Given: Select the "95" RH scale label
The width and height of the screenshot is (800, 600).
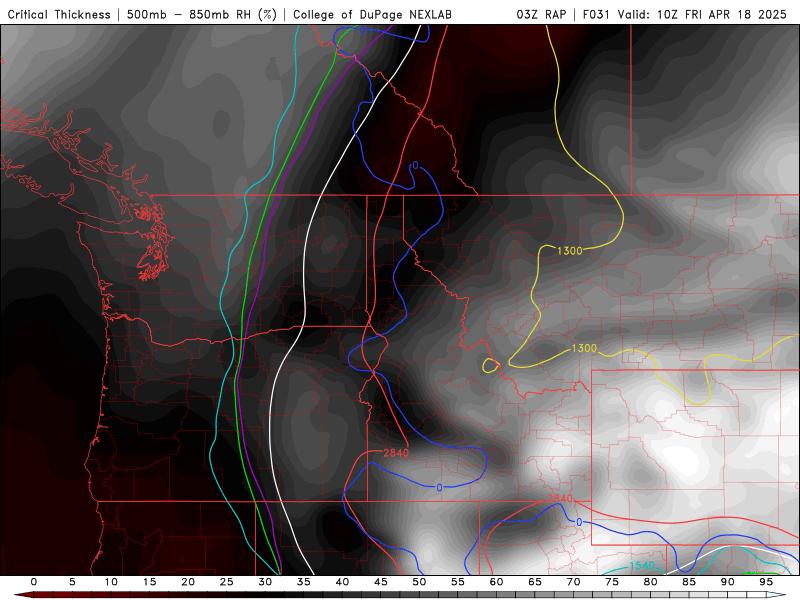Looking at the screenshot, I should click(x=766, y=582).
